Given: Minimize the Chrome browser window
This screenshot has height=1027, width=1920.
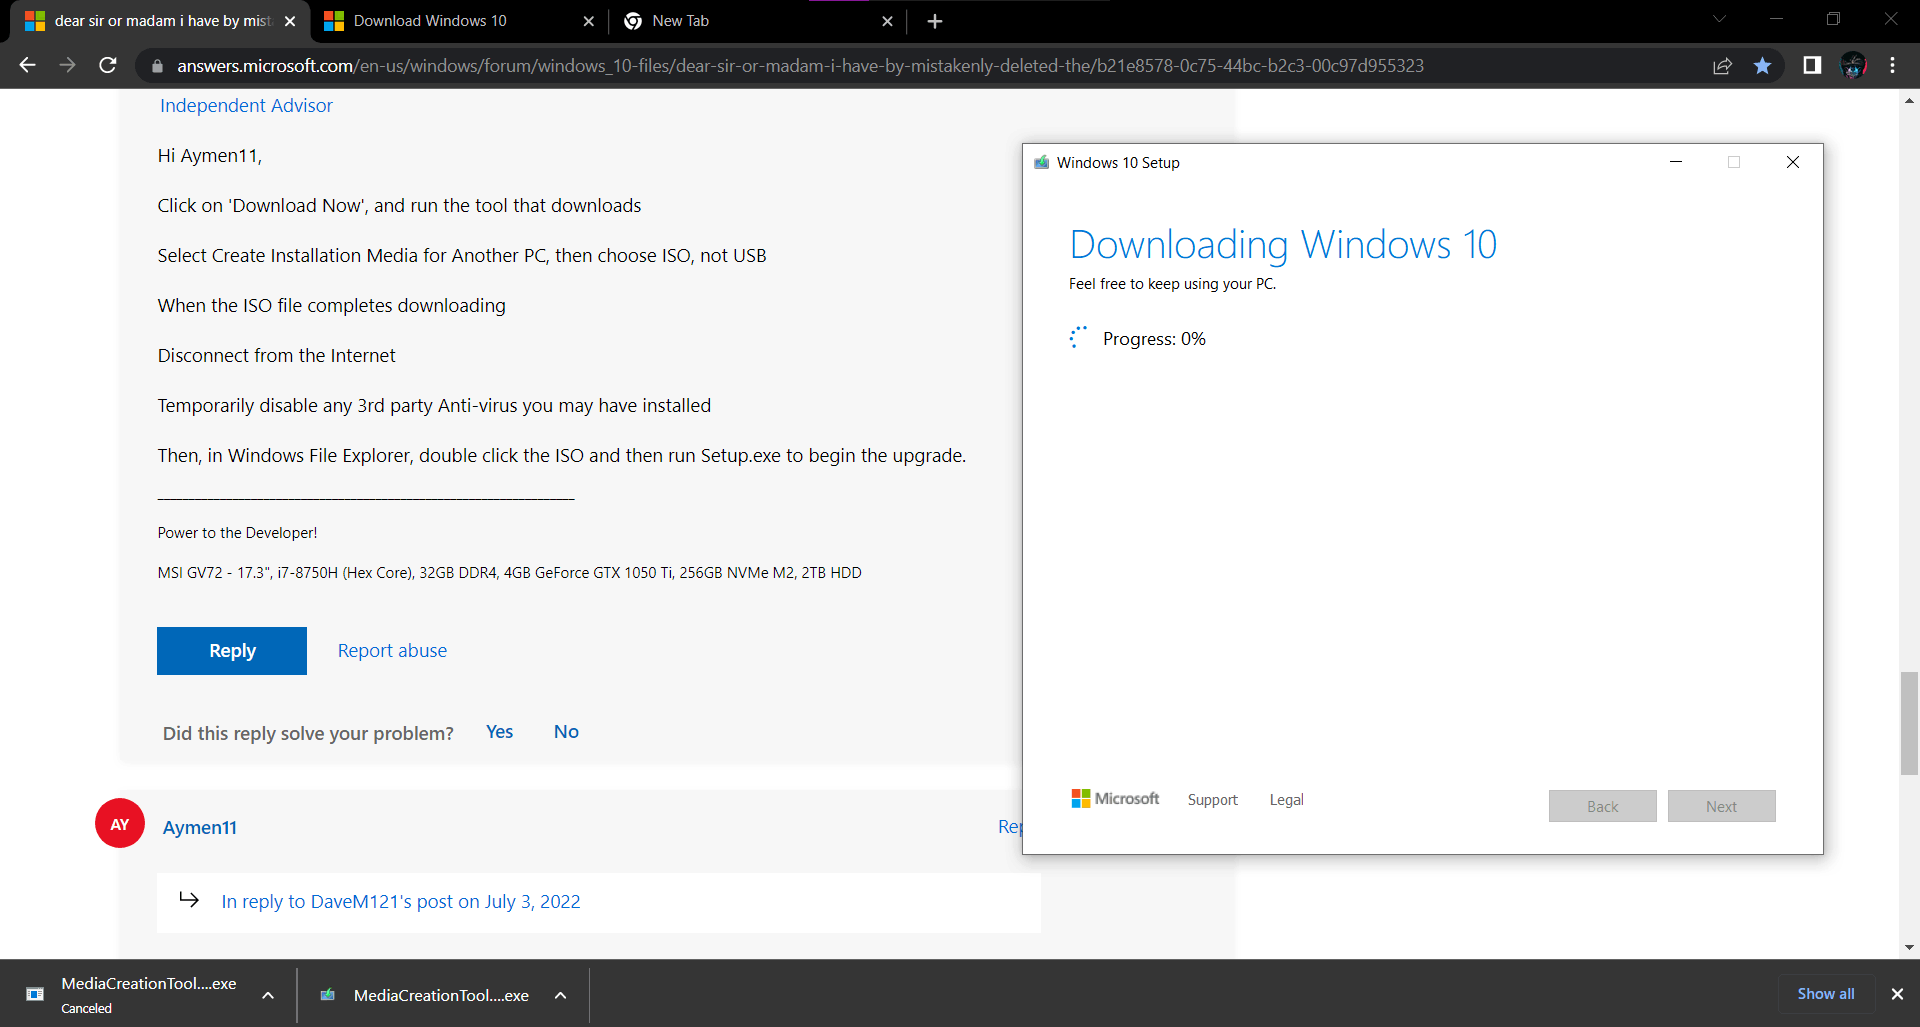Looking at the screenshot, I should pos(1776,19).
